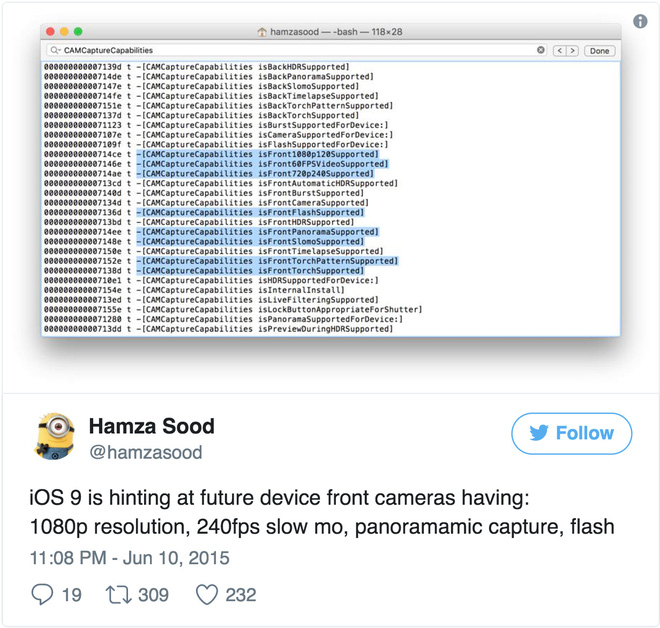
Task: Click the info icon on the embedded tweet
Action: pos(640,21)
